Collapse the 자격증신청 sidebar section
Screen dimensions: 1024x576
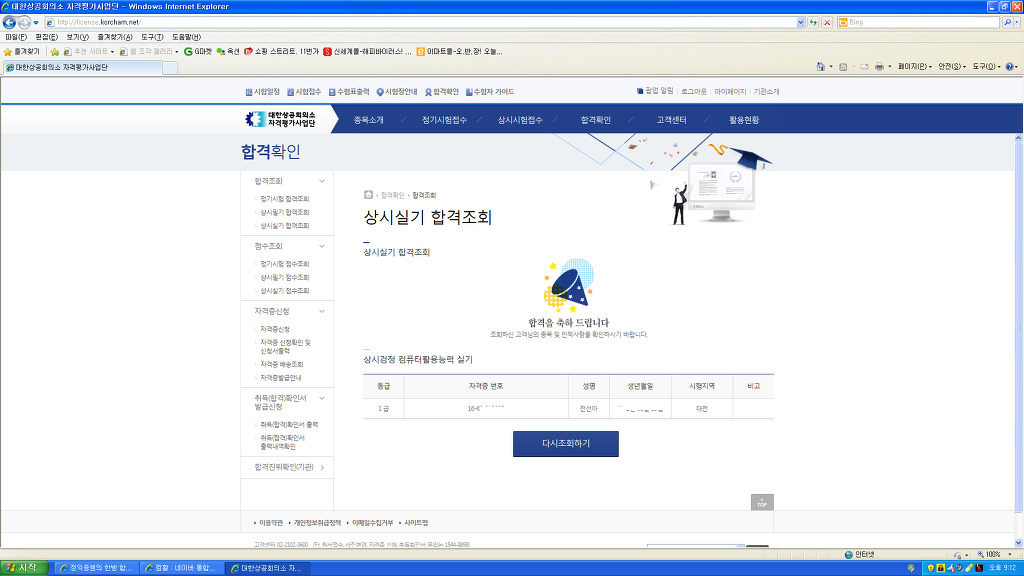pyautogui.click(x=322, y=312)
